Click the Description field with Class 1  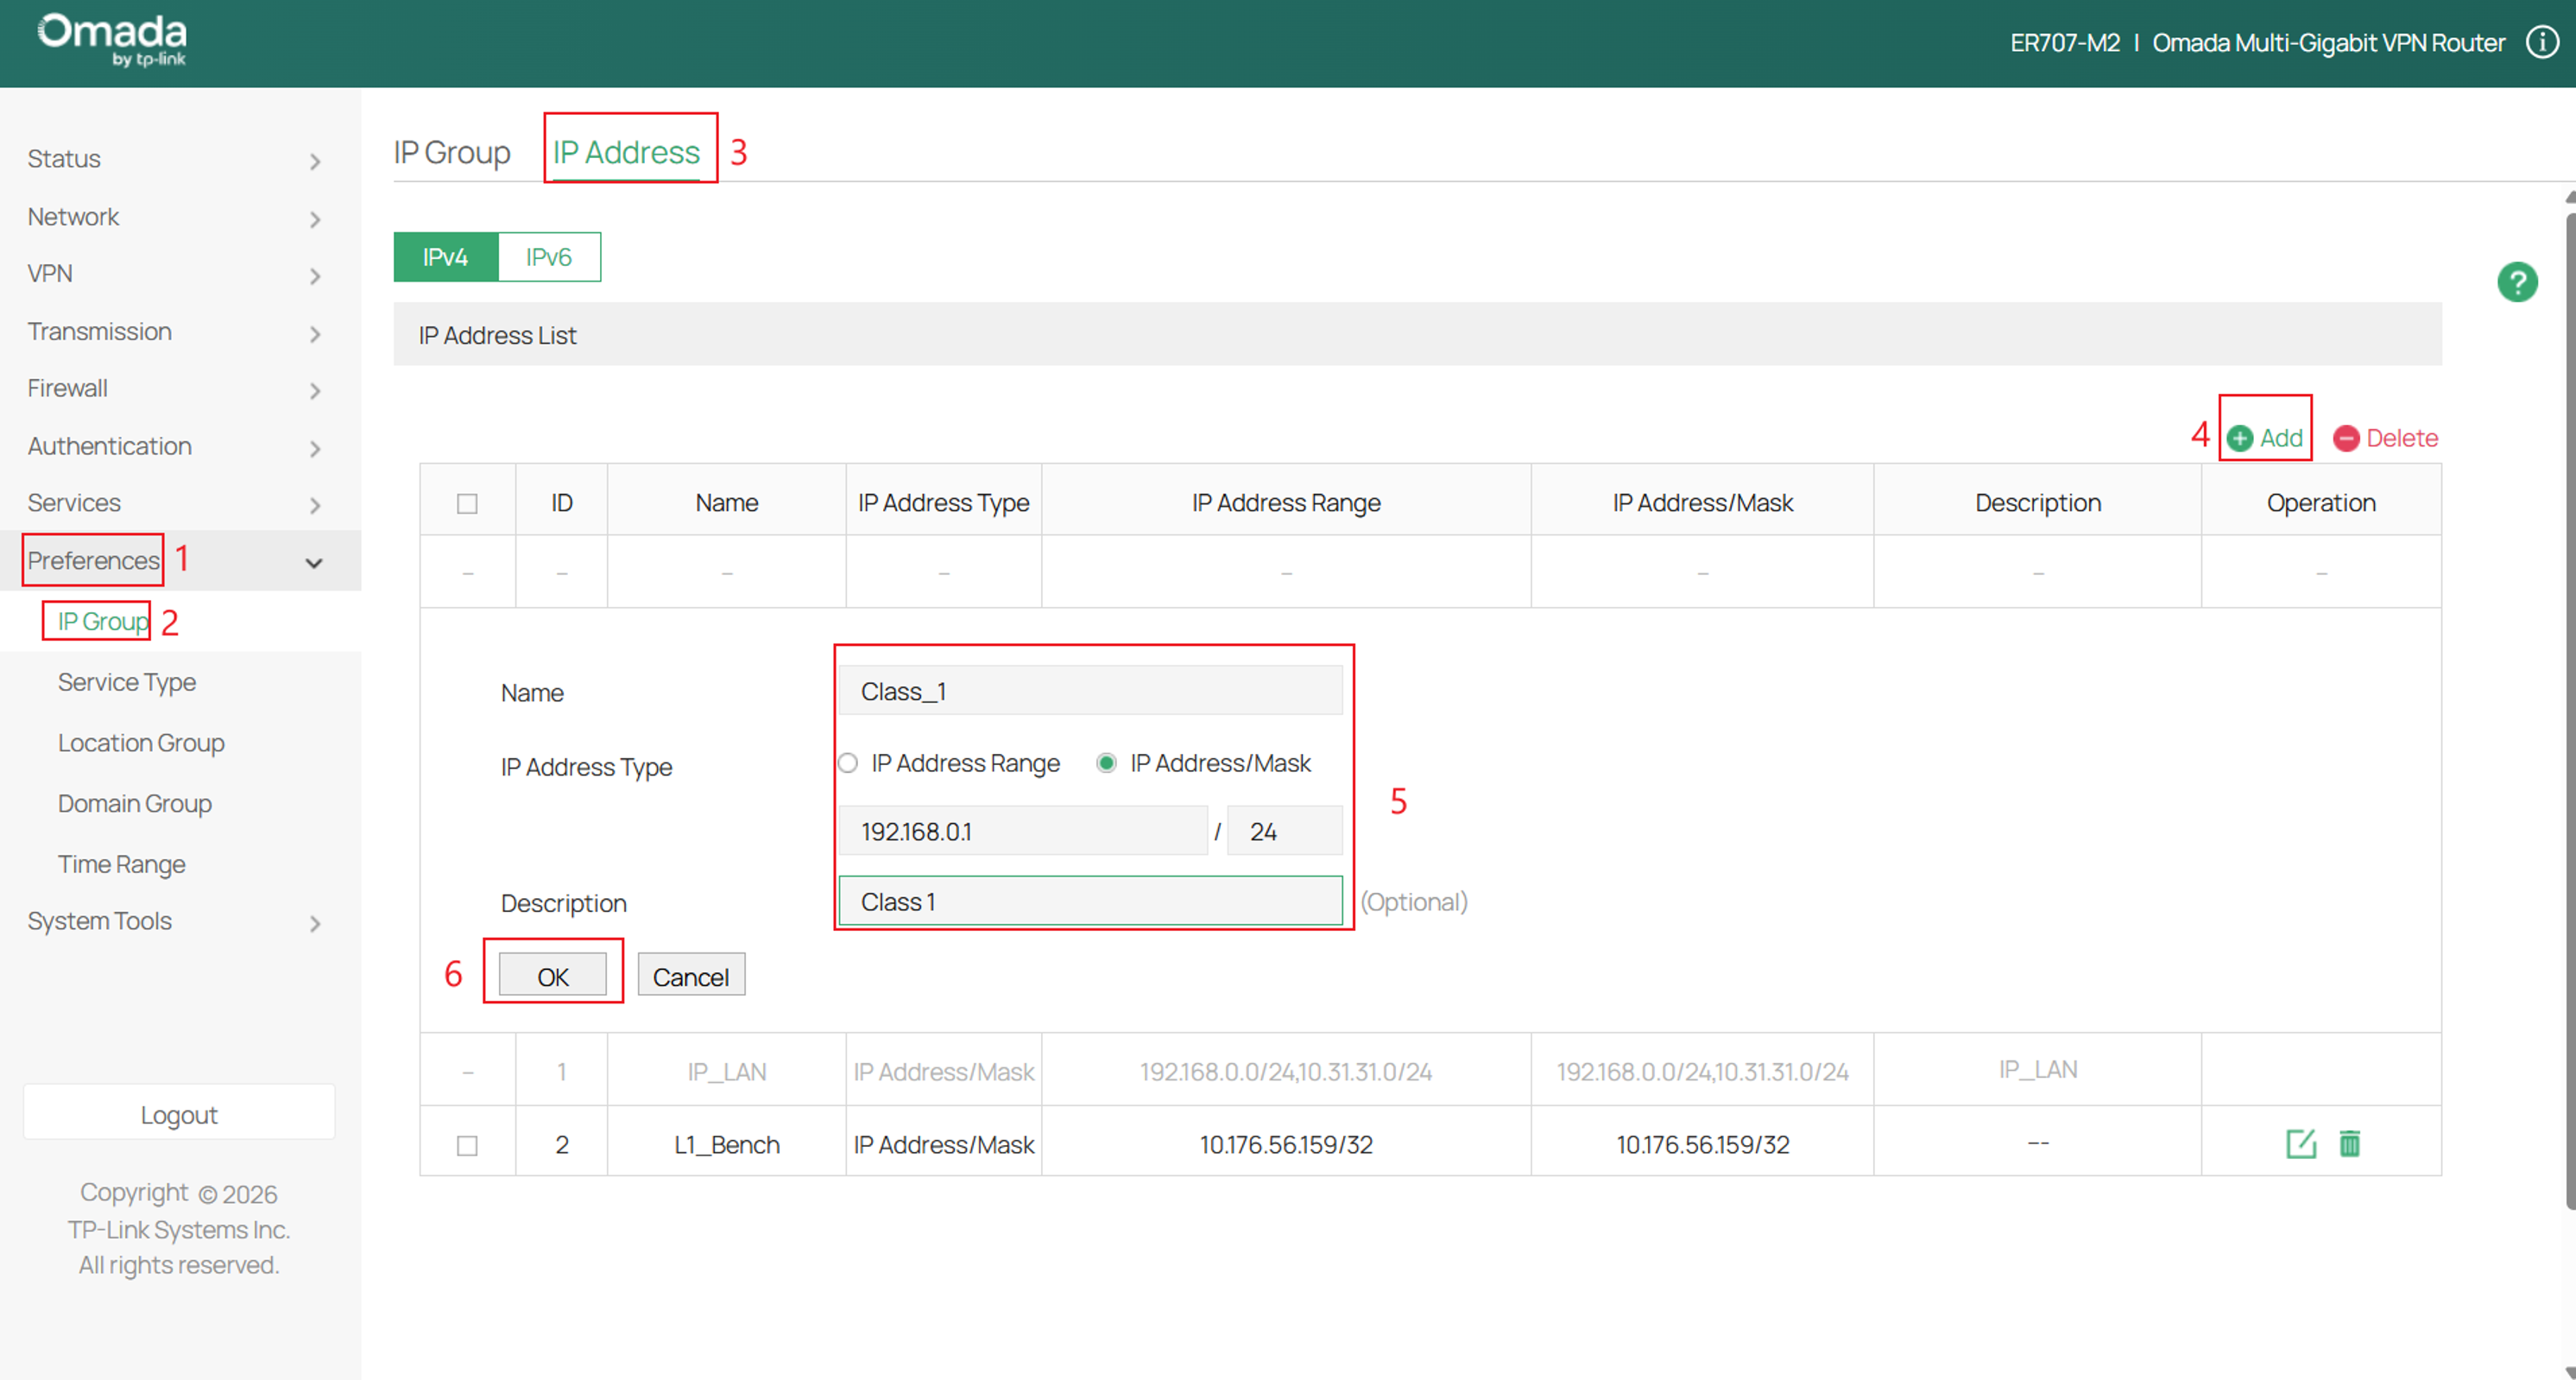pyautogui.click(x=1090, y=901)
